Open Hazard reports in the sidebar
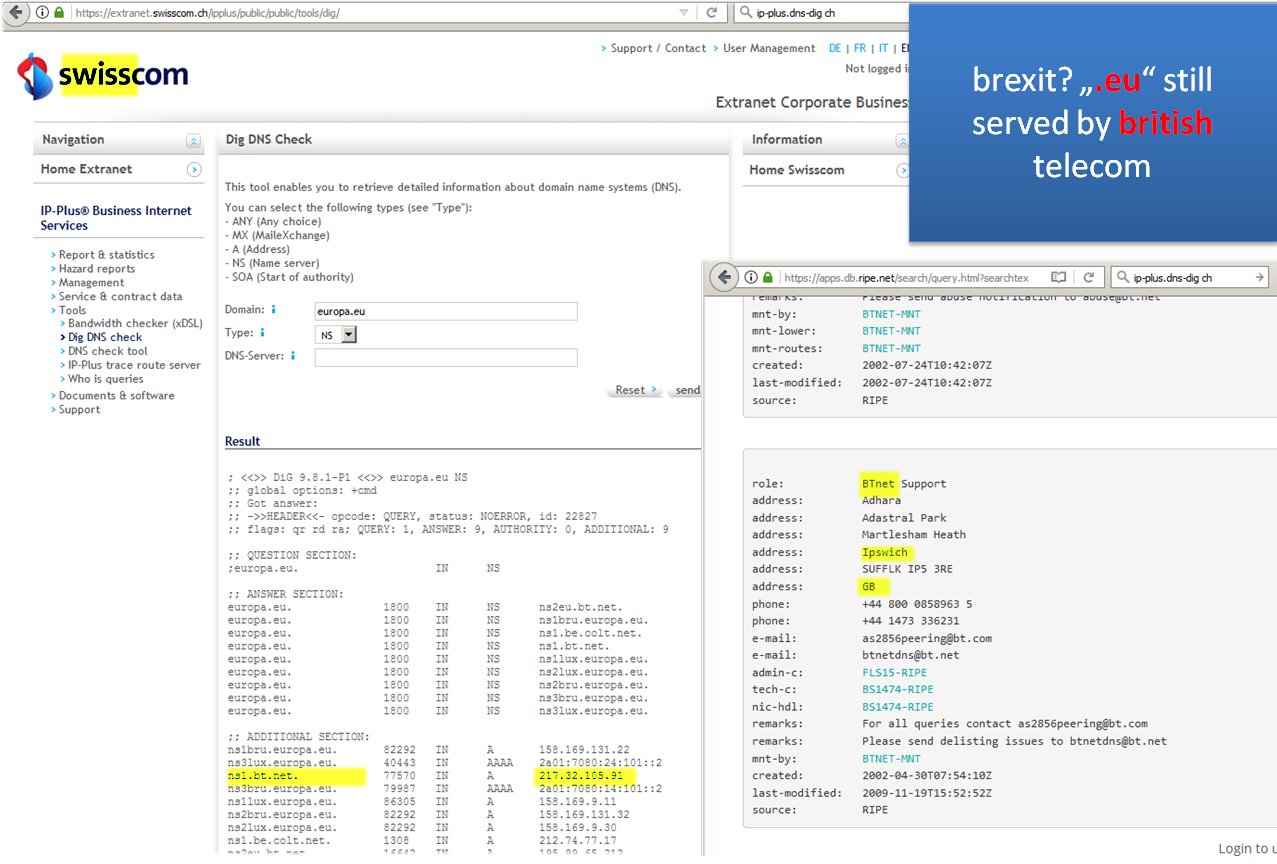 pos(97,268)
